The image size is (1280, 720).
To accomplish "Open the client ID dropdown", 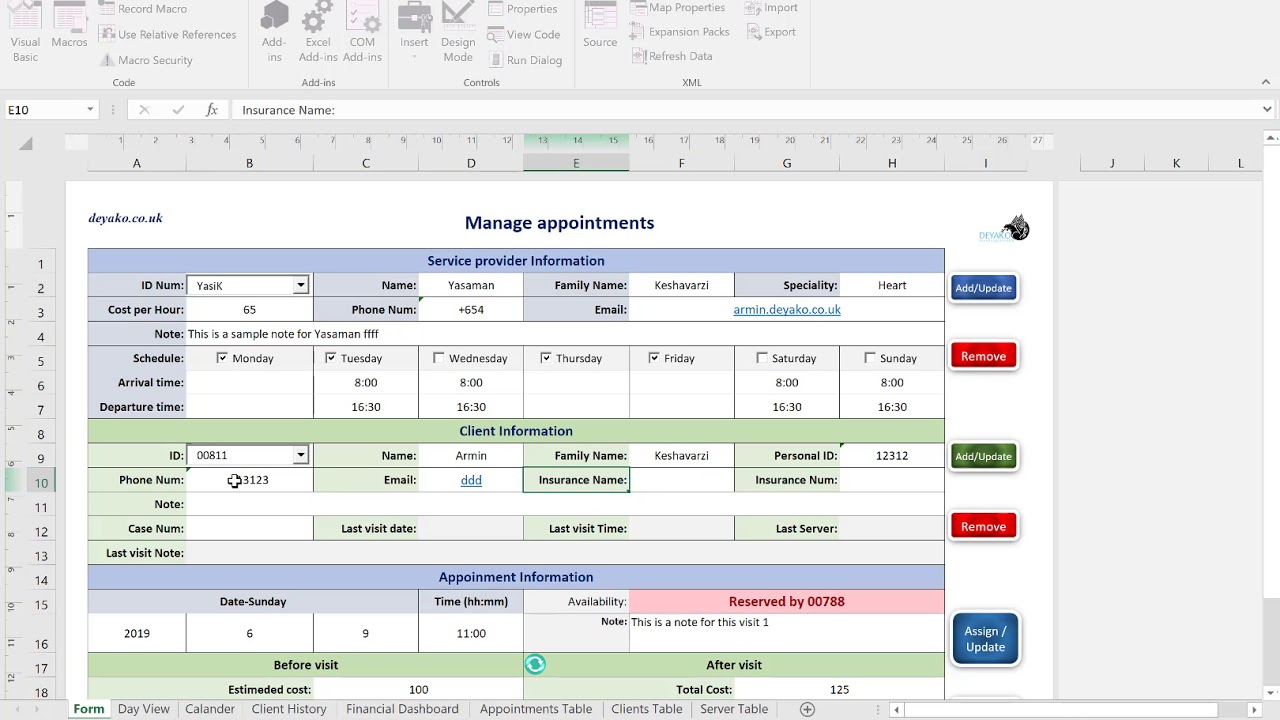I will [300, 456].
